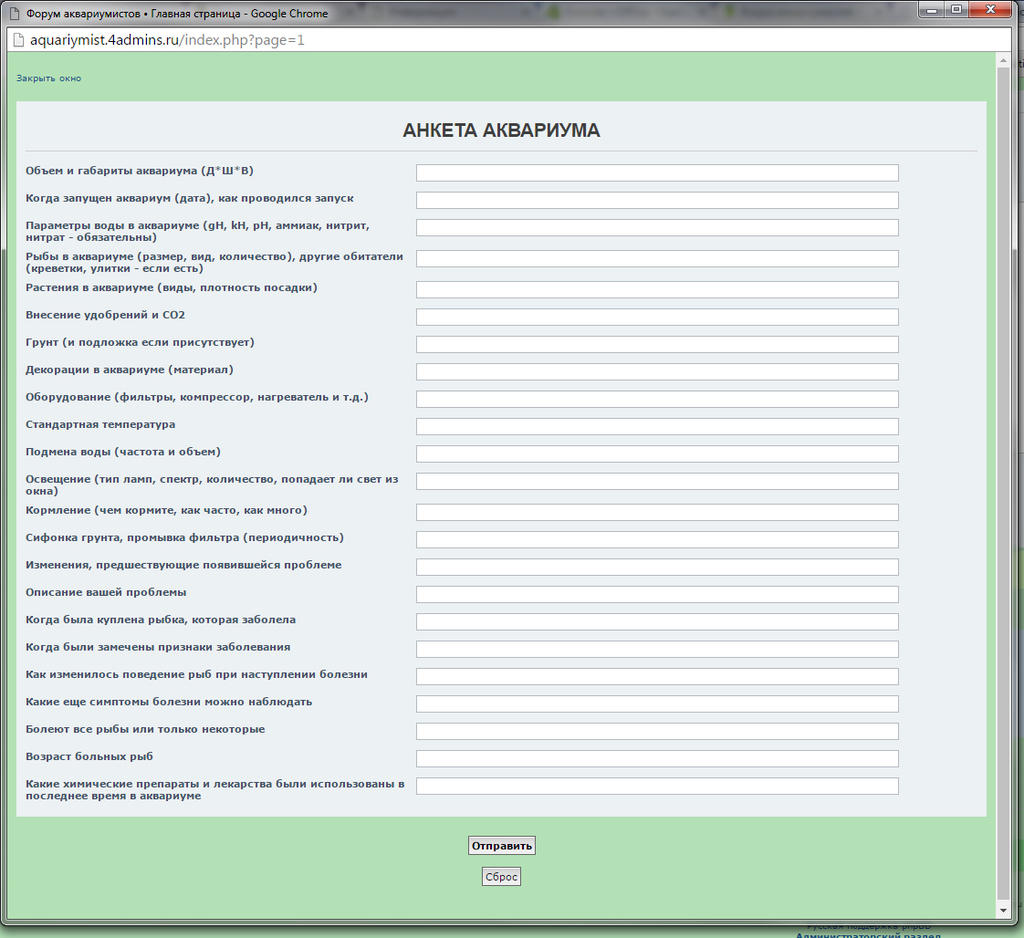Click the page icon in the address bar
1024x938 pixels.
tap(16, 41)
